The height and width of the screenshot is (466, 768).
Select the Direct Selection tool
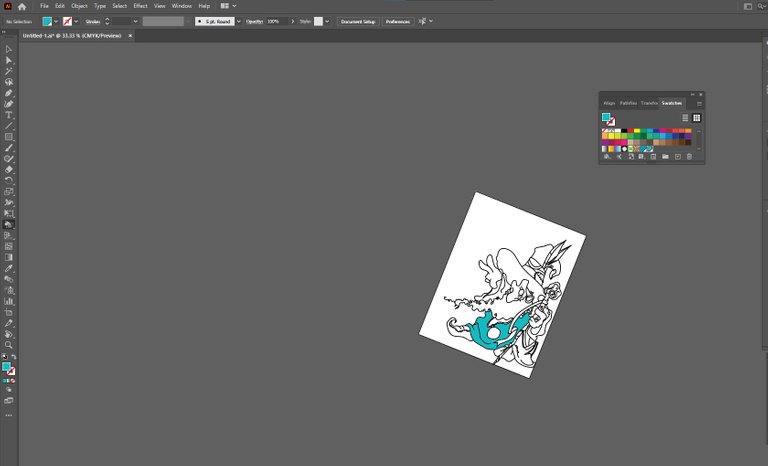8,60
